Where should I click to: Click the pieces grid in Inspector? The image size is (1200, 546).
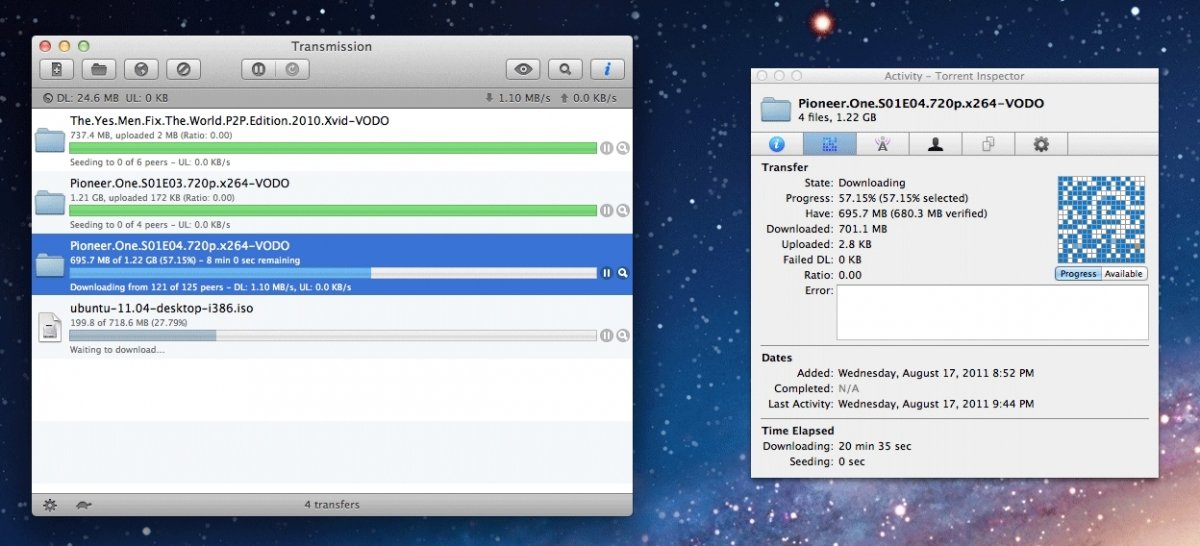pos(1101,220)
